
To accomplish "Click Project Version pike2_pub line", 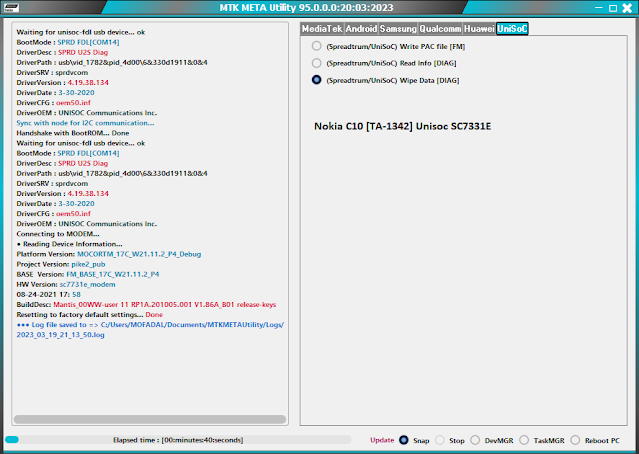I will point(61,264).
